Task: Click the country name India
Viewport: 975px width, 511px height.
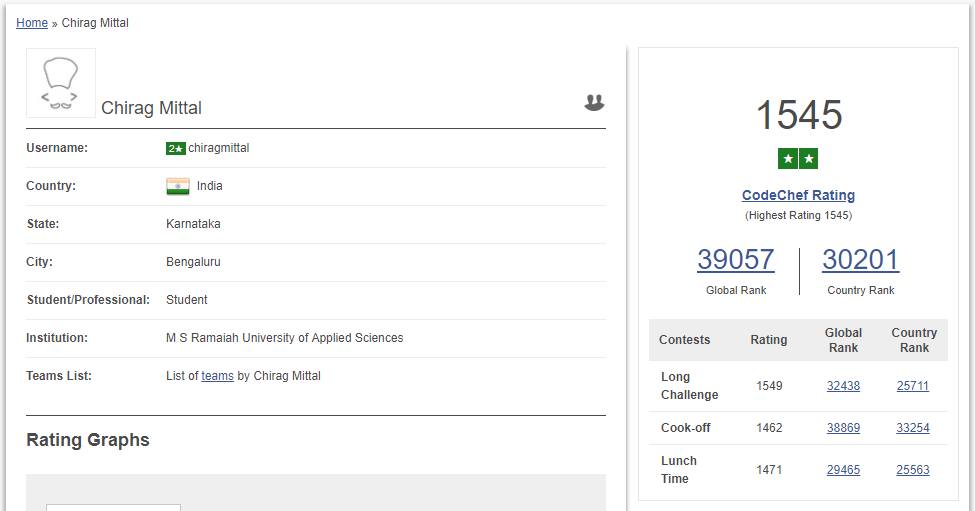Action: pyautogui.click(x=210, y=186)
